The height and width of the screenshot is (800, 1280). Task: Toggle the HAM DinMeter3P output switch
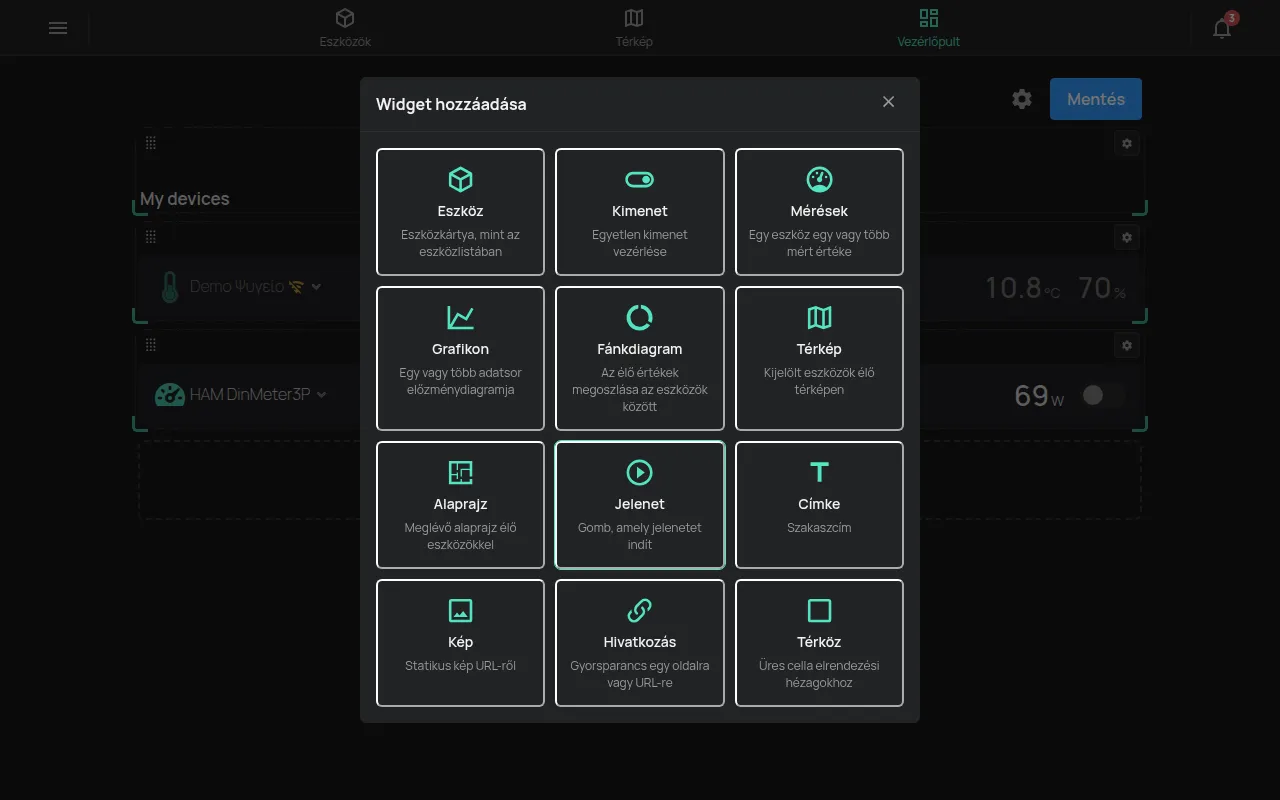(x=1102, y=395)
